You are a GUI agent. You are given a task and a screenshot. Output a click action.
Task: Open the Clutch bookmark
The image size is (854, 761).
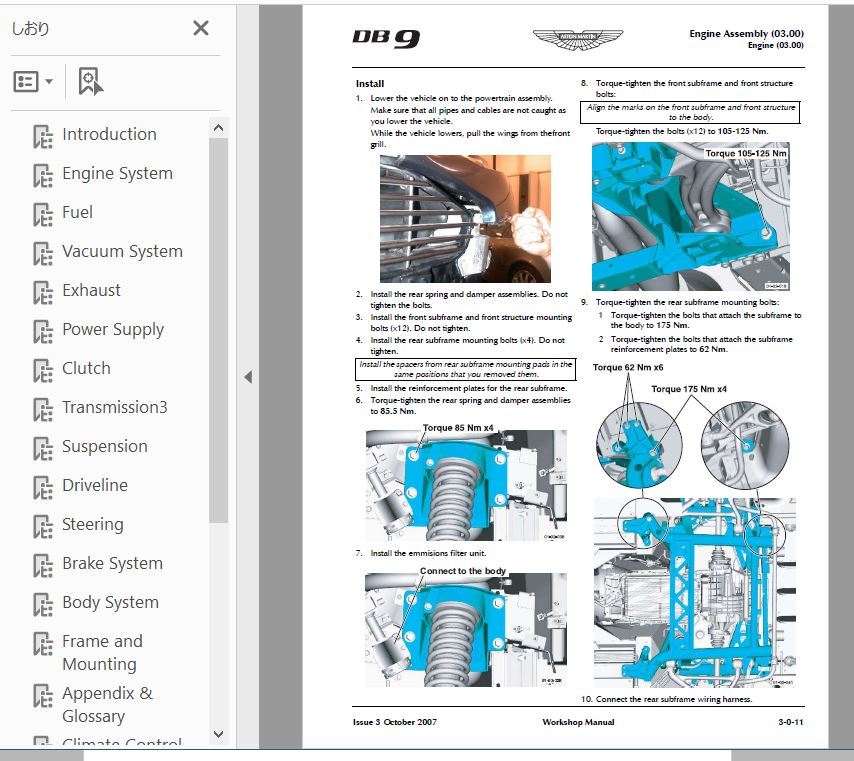pyautogui.click(x=86, y=368)
